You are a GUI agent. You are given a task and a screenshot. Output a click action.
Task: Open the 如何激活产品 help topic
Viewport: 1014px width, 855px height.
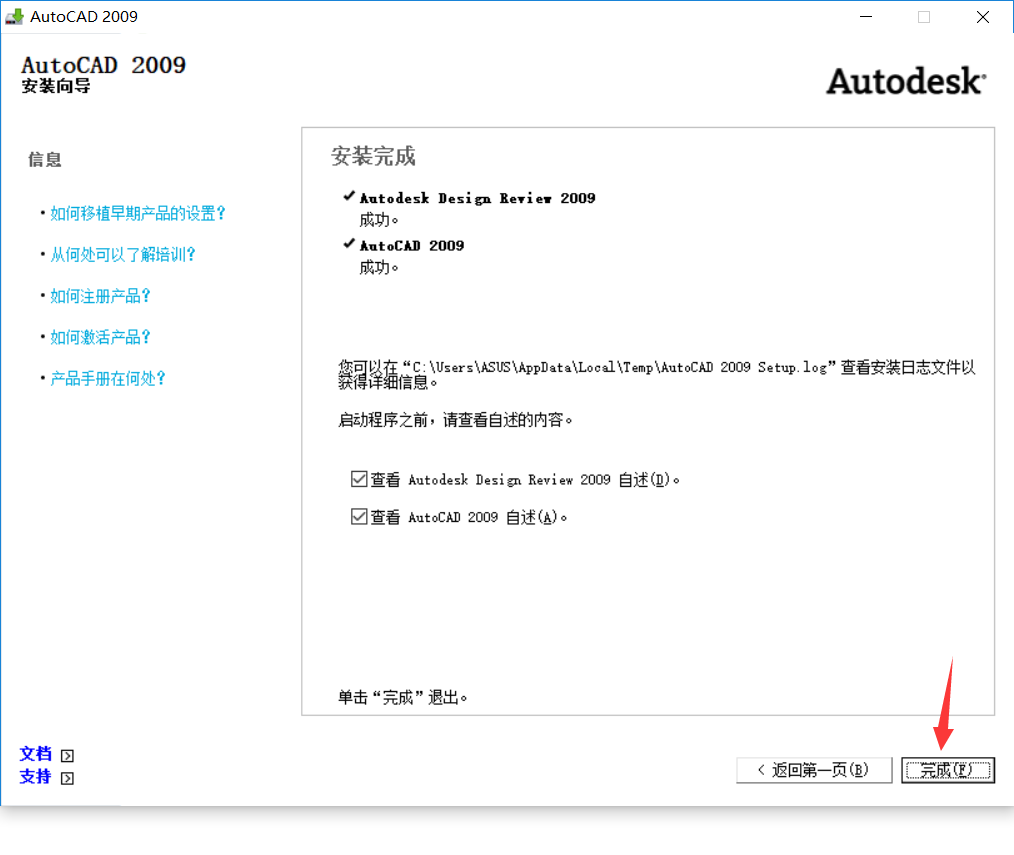click(100, 337)
